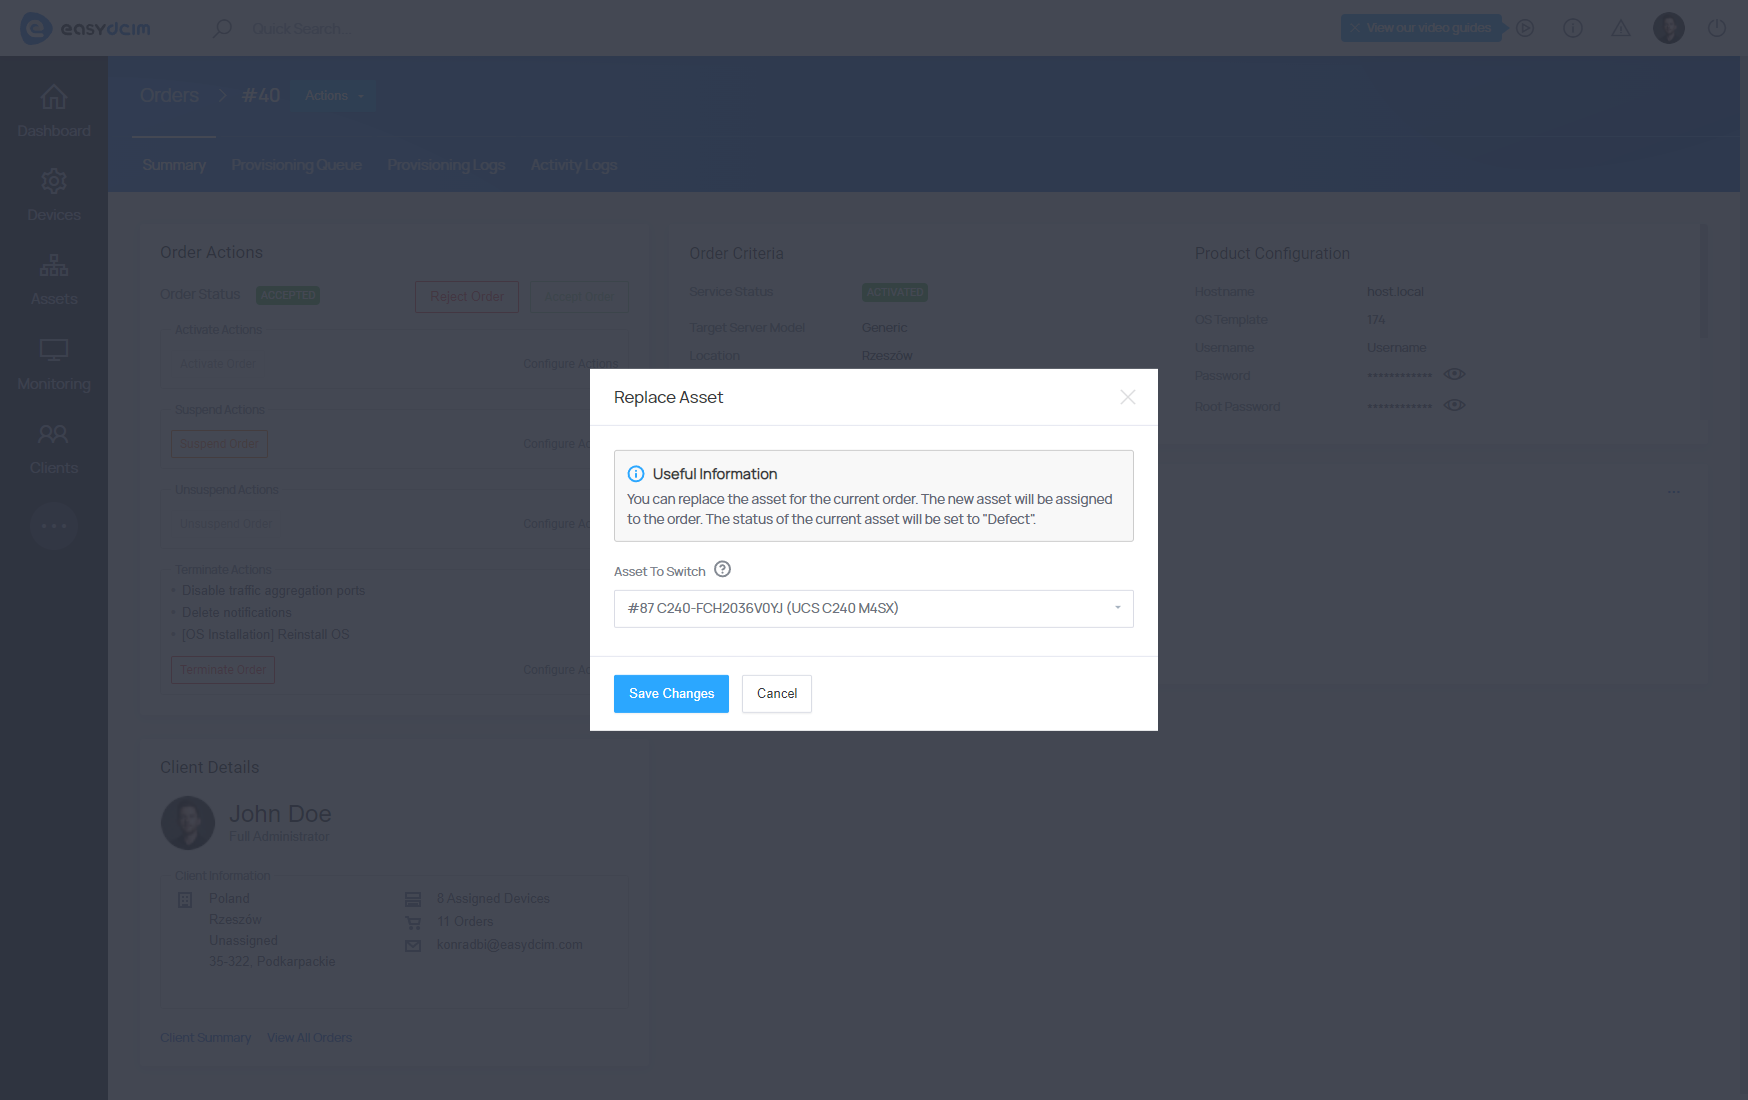Image resolution: width=1748 pixels, height=1100 pixels.
Task: Click Save Changes in the dialog
Action: click(671, 694)
